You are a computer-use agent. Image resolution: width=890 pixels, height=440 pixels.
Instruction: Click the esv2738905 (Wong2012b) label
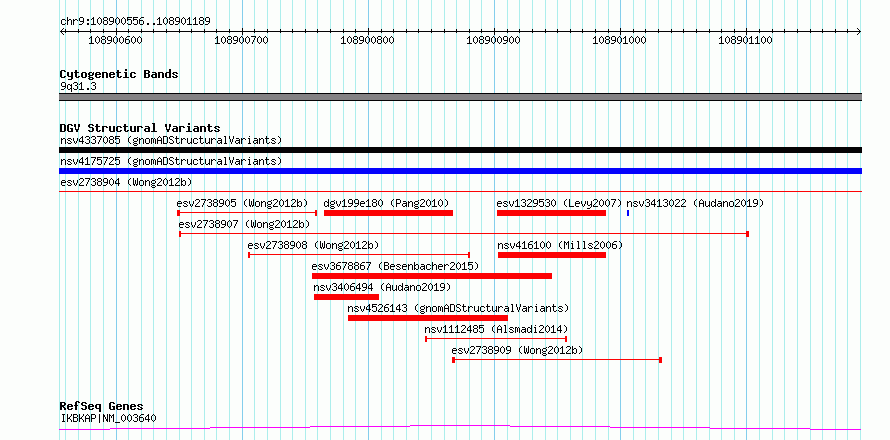point(242,203)
